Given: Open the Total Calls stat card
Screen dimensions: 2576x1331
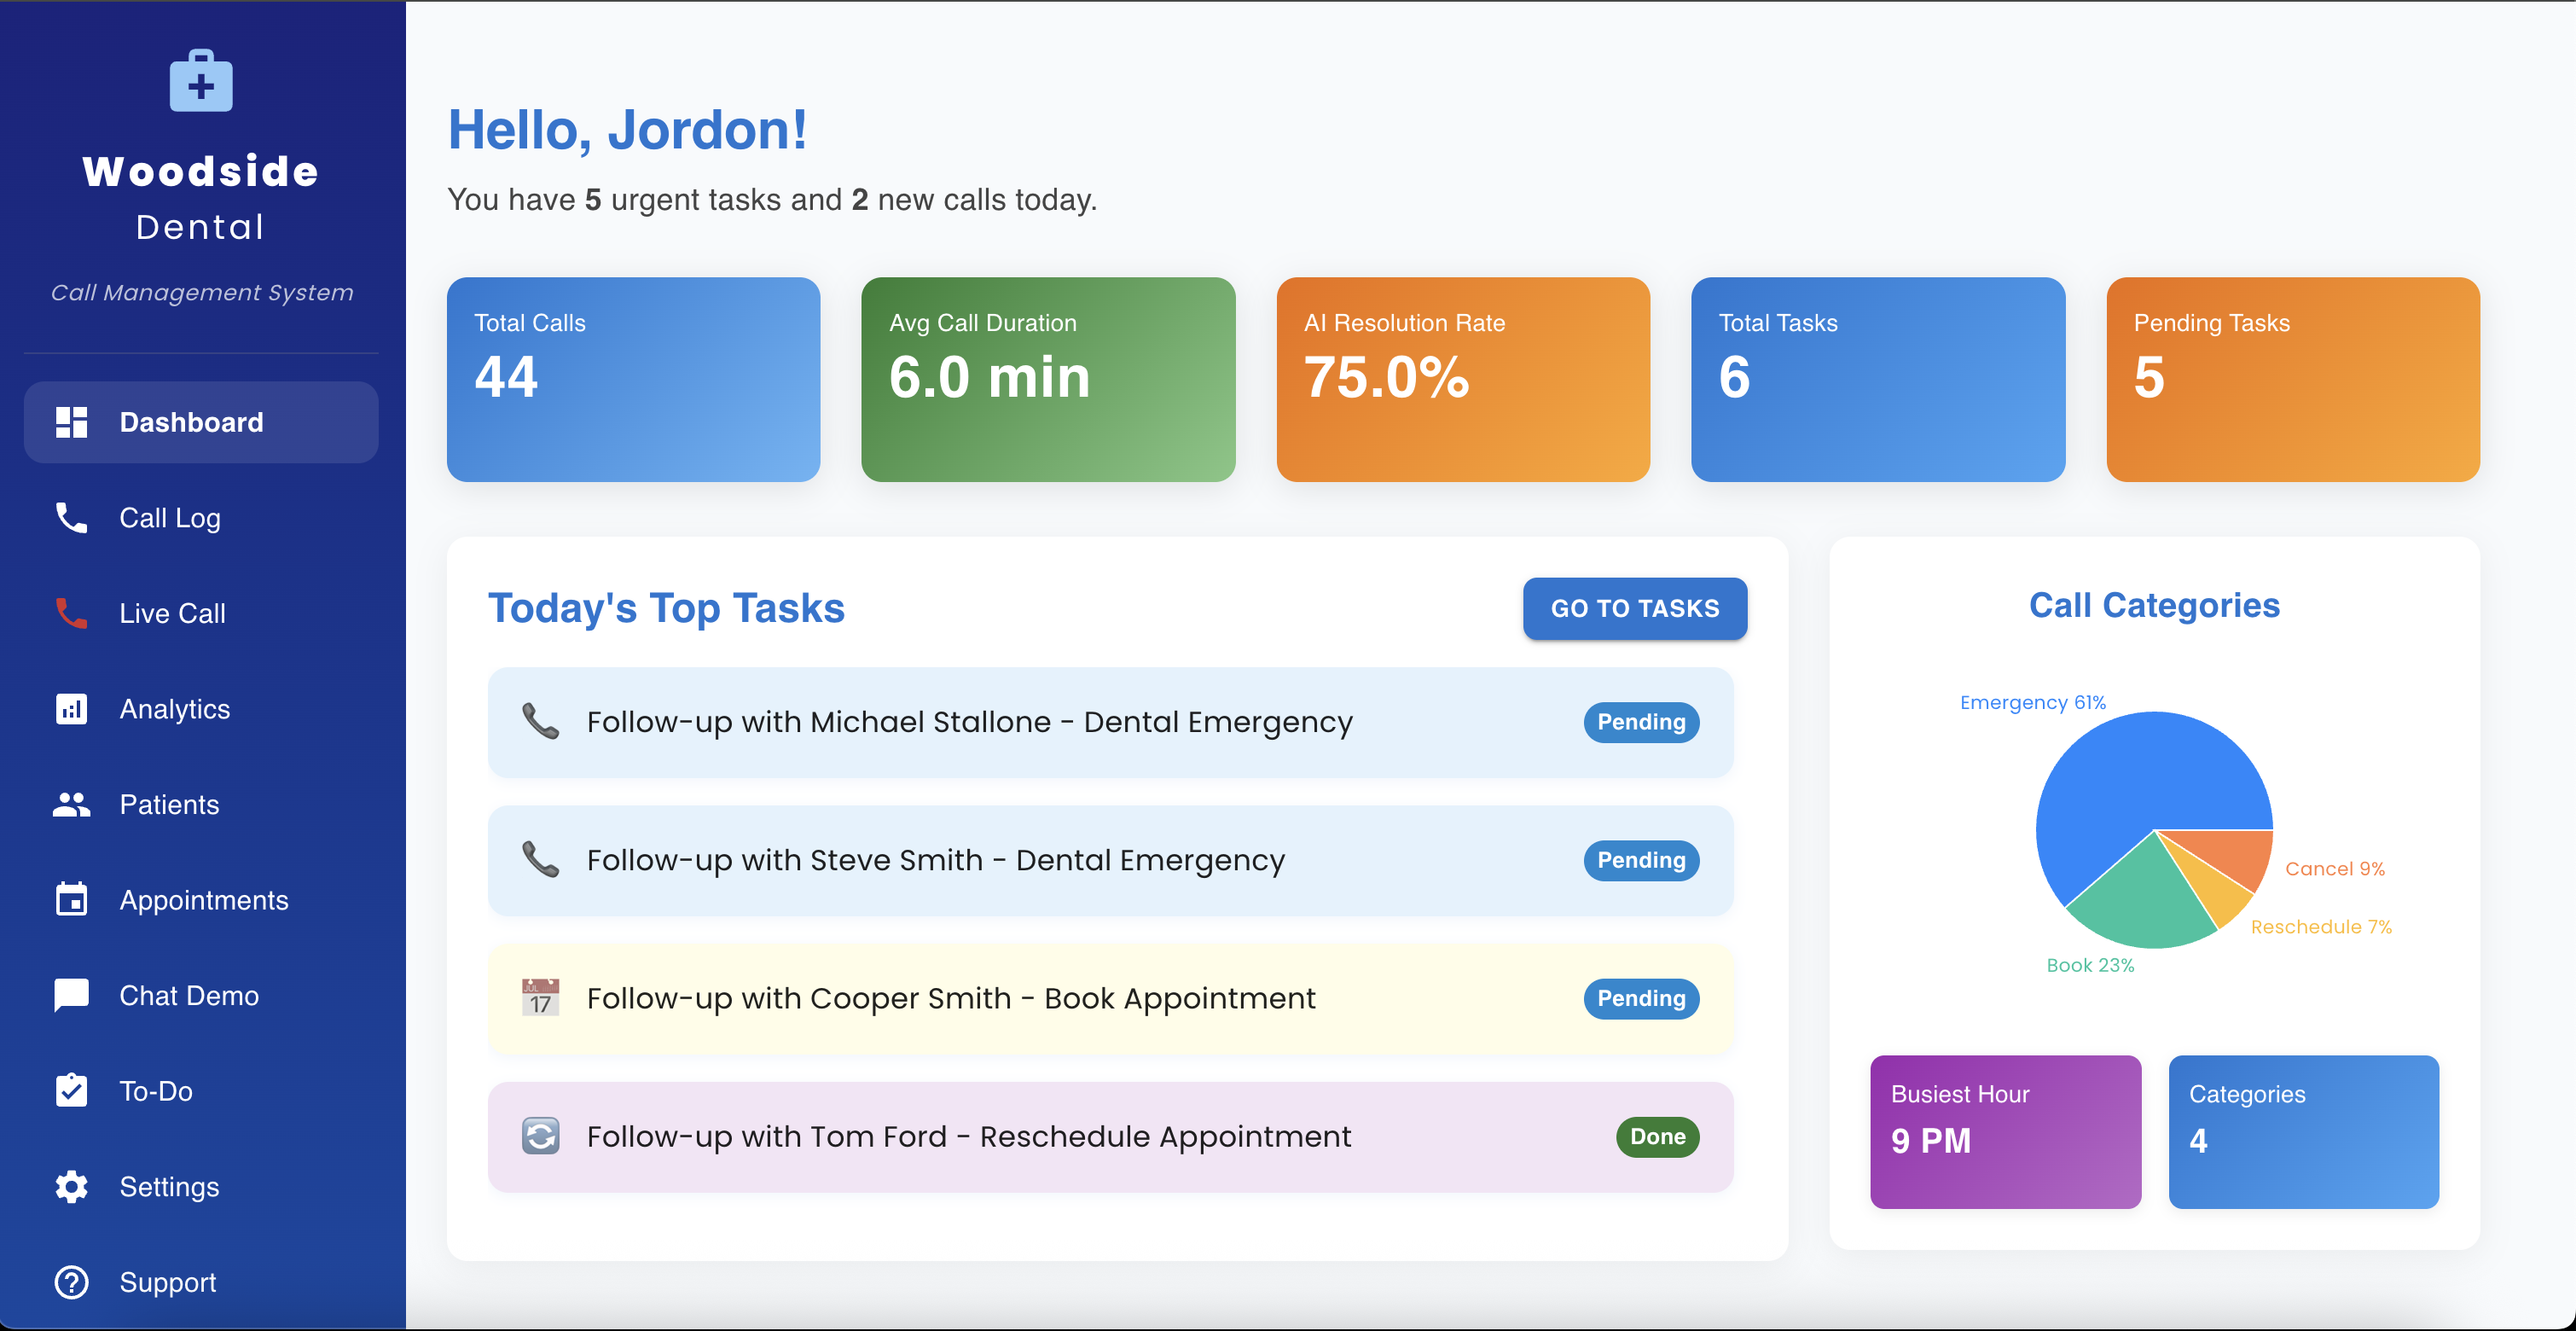Looking at the screenshot, I should click(633, 379).
